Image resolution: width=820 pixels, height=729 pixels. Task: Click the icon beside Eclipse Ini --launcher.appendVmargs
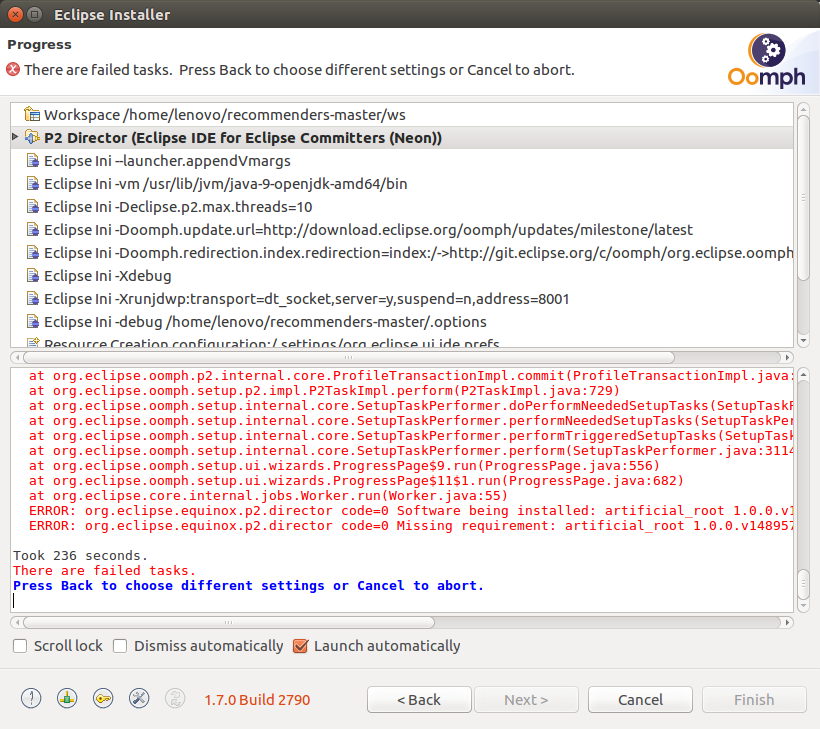tap(32, 160)
